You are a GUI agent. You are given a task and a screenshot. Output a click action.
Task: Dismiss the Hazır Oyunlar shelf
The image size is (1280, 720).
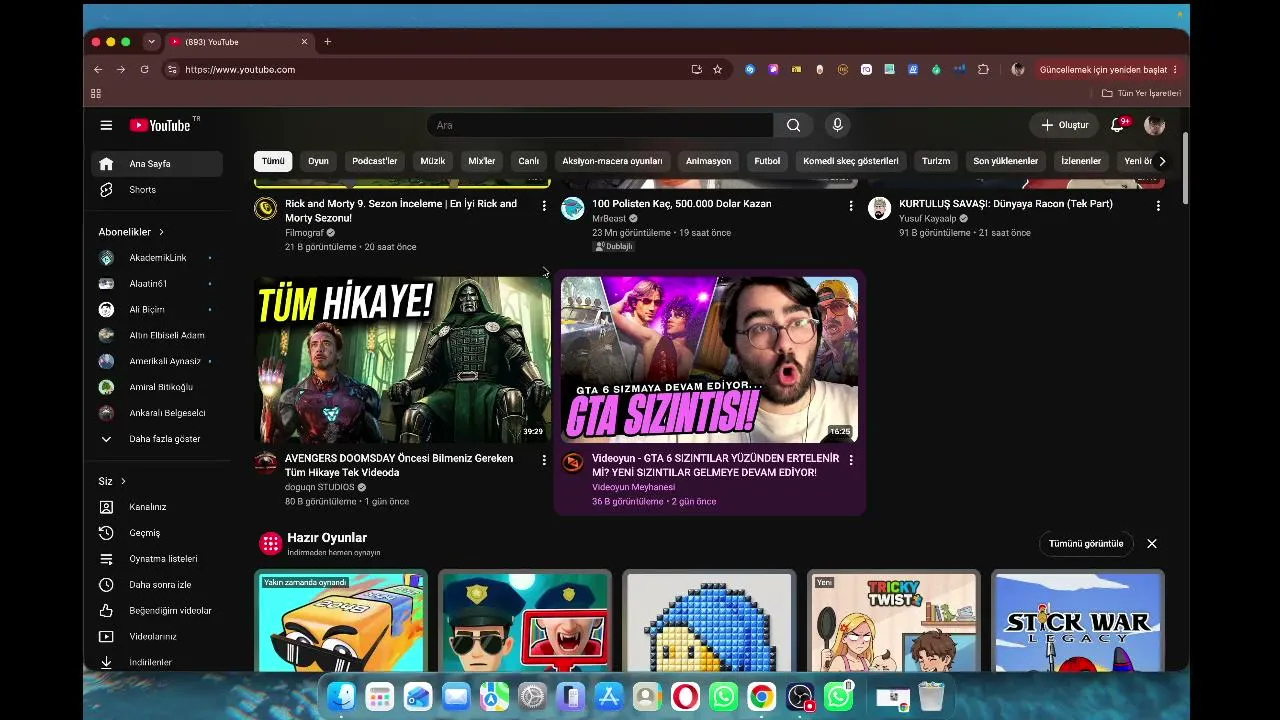coord(1152,544)
